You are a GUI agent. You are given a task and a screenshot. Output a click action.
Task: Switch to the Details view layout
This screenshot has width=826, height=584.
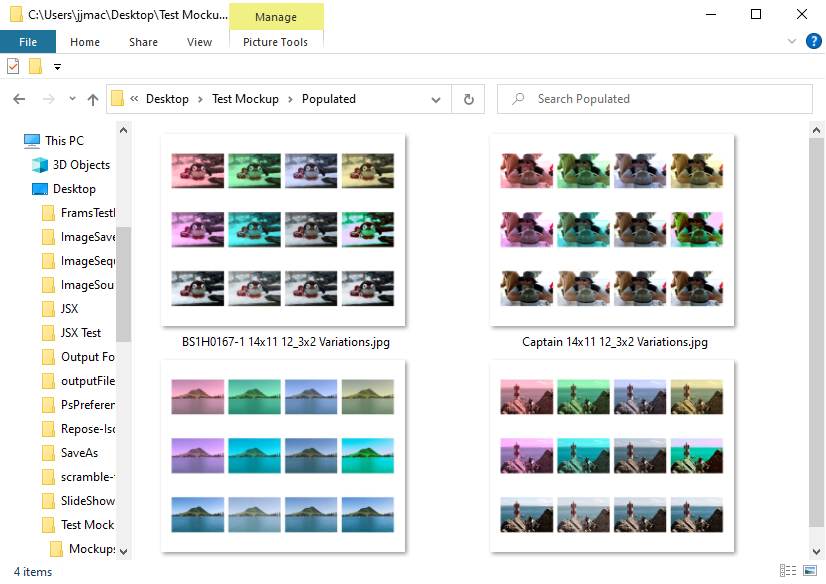pyautogui.click(x=788, y=570)
